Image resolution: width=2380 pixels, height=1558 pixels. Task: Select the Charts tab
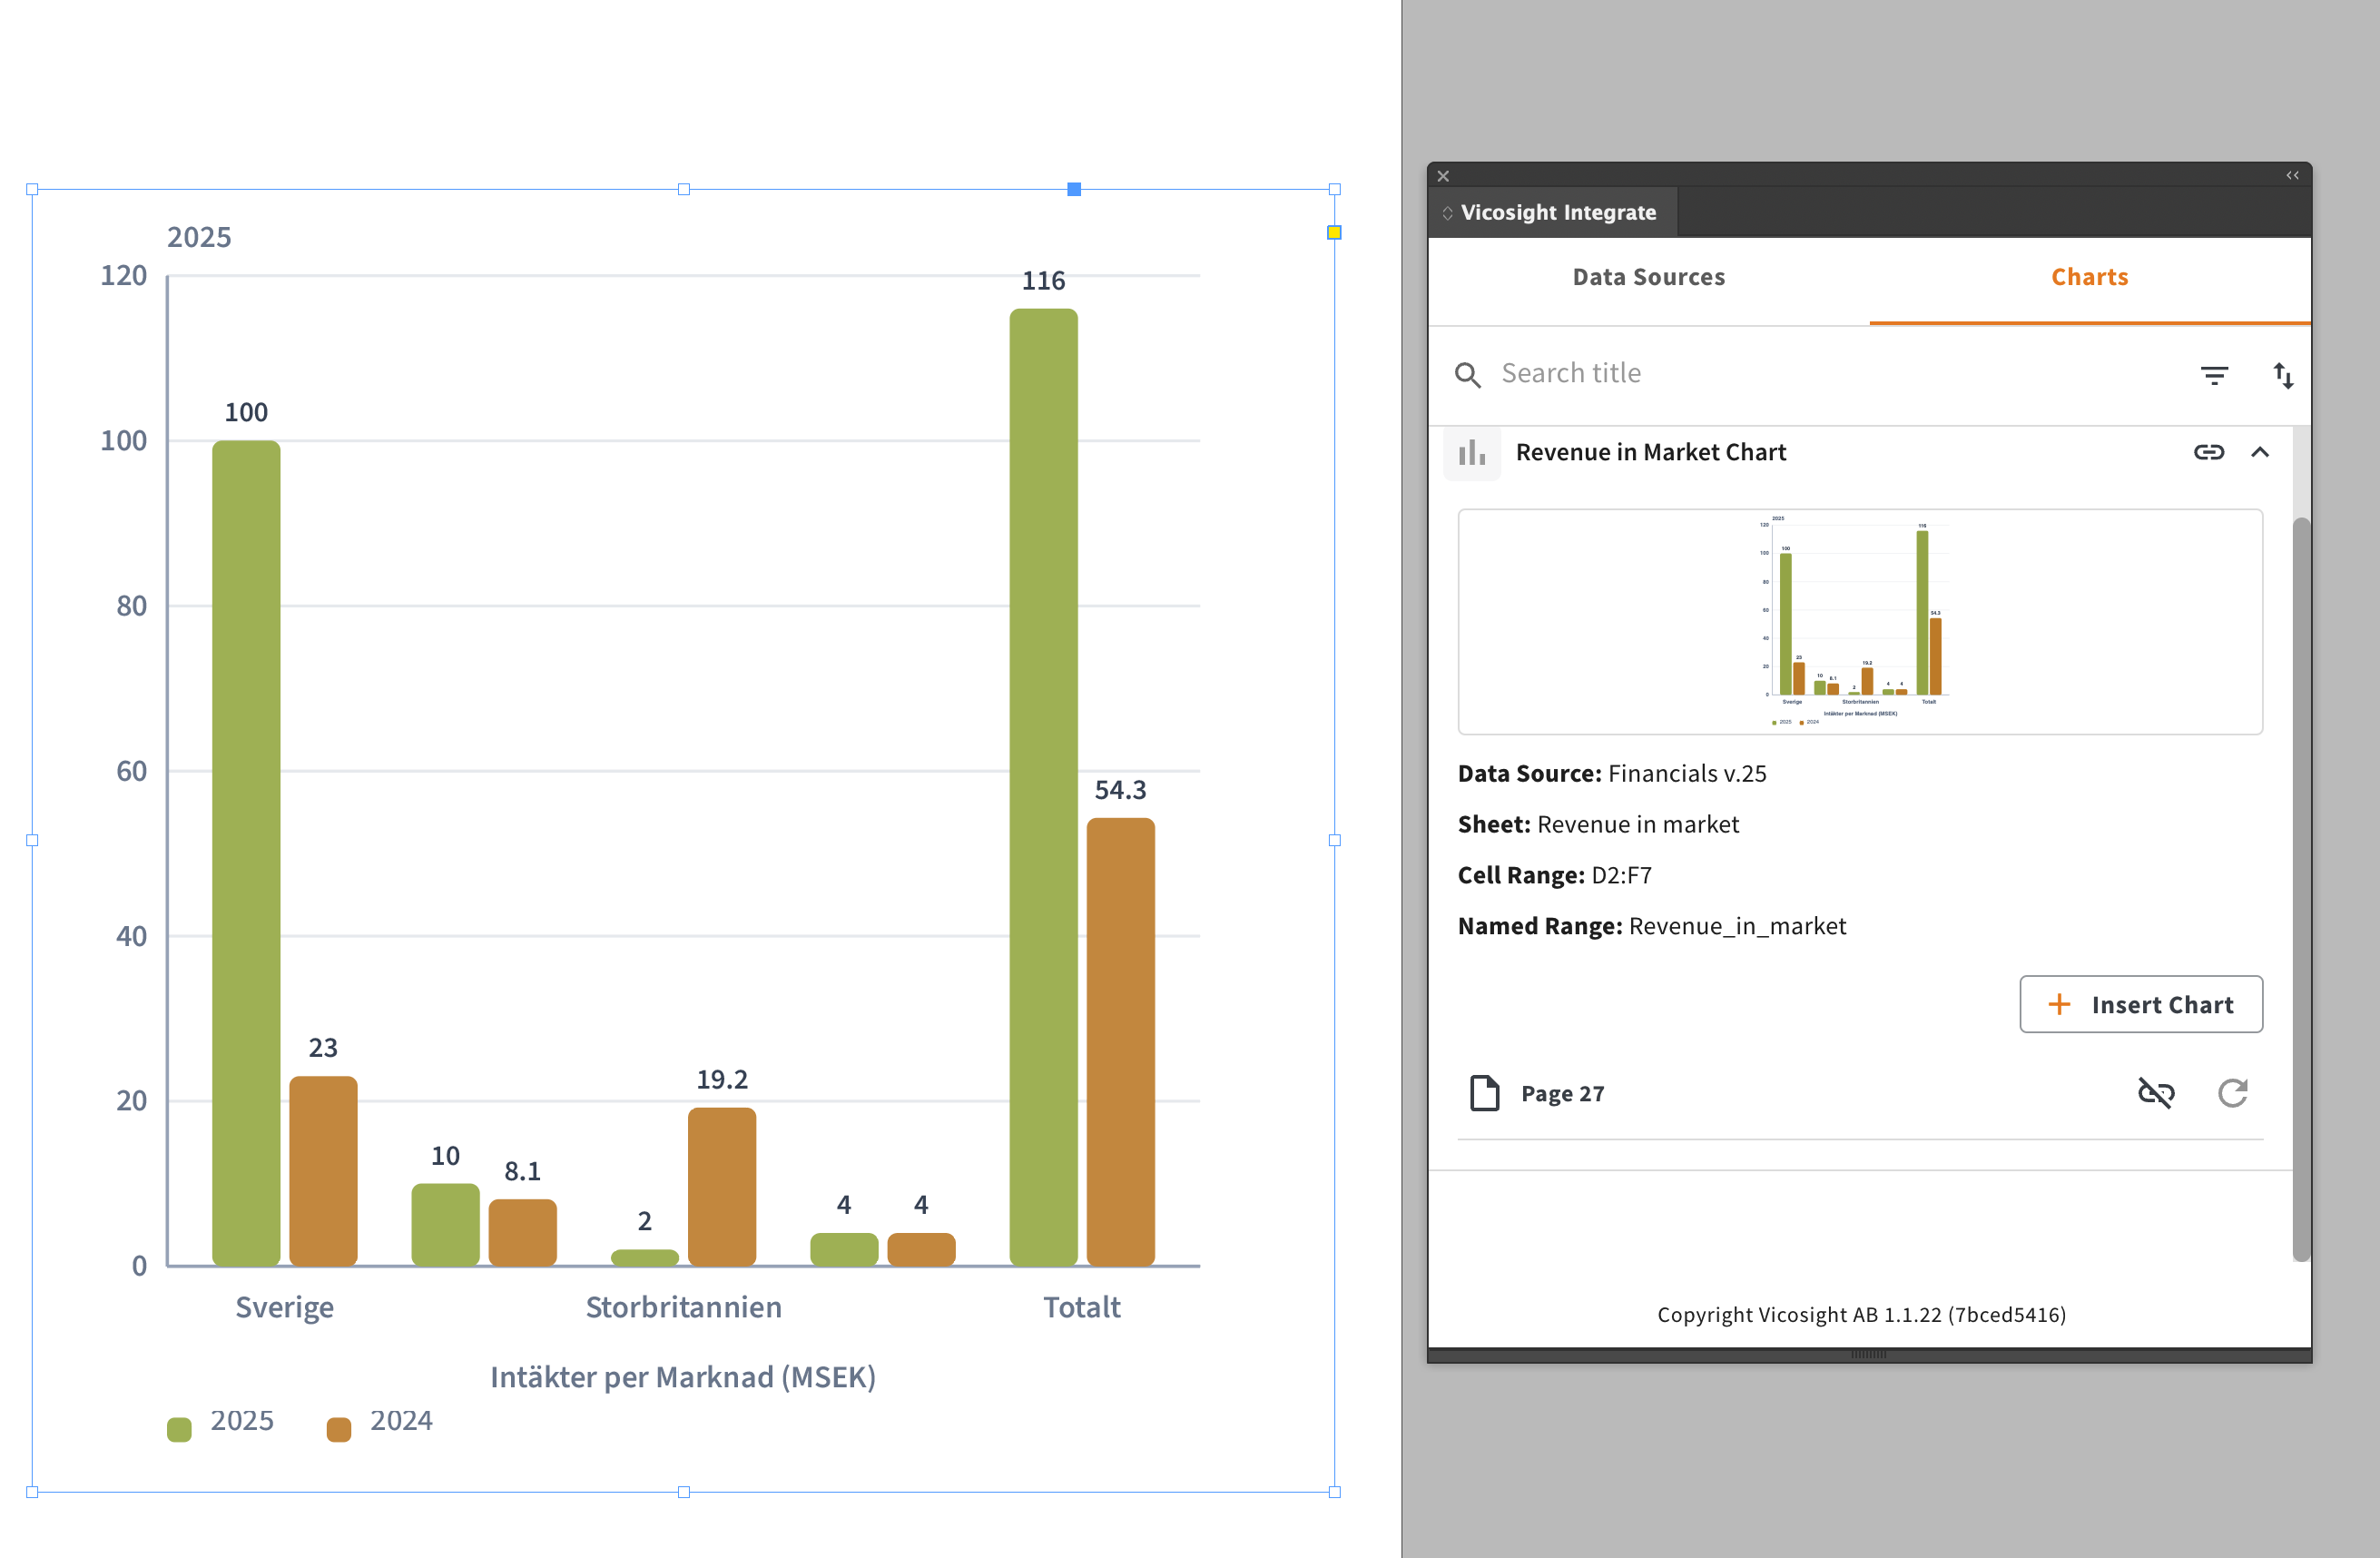pos(2089,277)
